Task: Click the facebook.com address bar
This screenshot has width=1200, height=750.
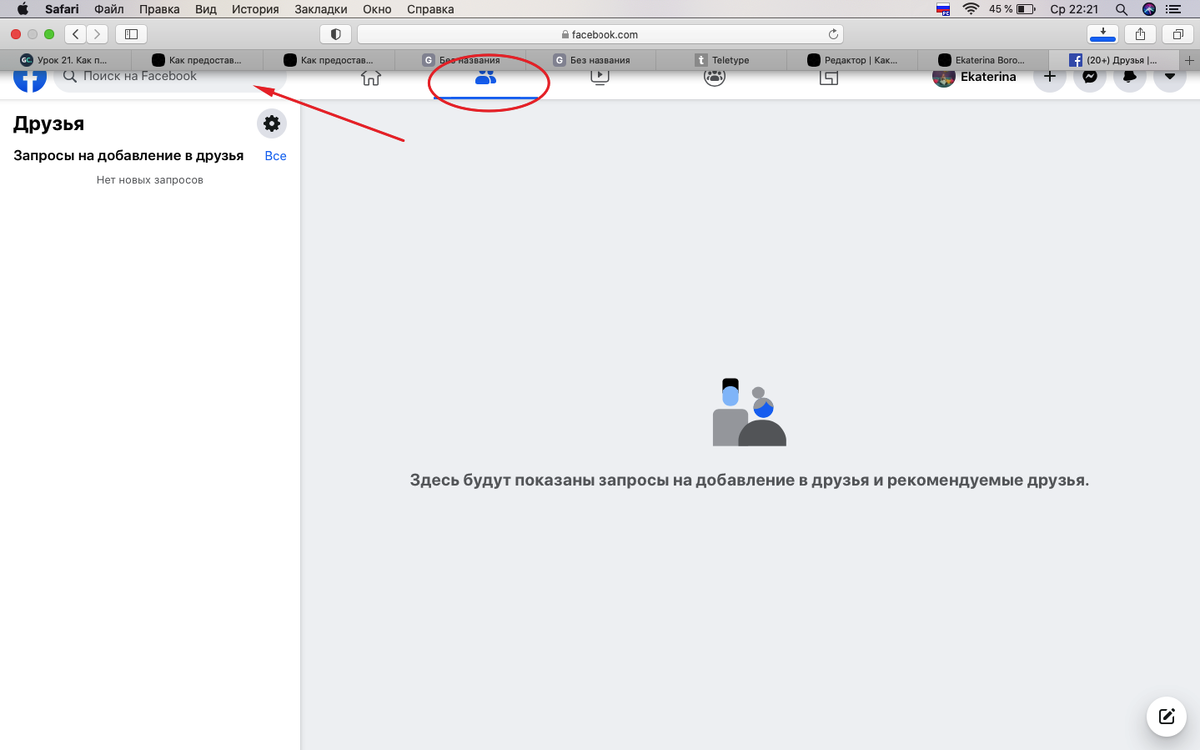Action: pos(600,34)
